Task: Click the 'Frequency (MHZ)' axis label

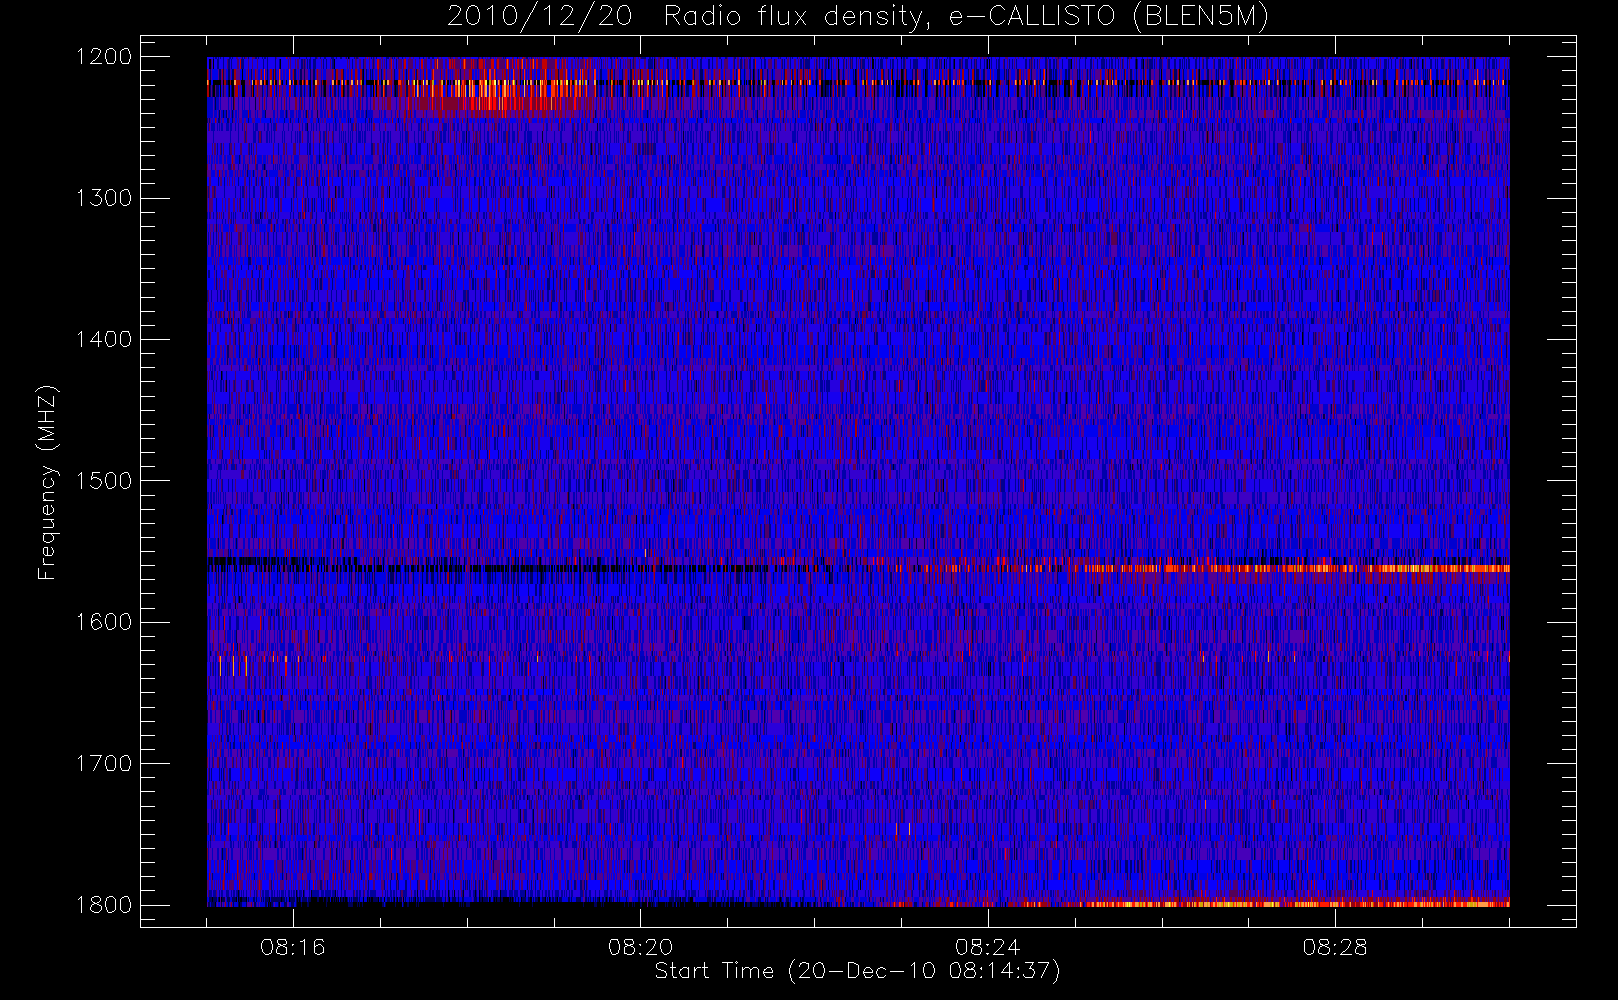Action: tap(46, 482)
